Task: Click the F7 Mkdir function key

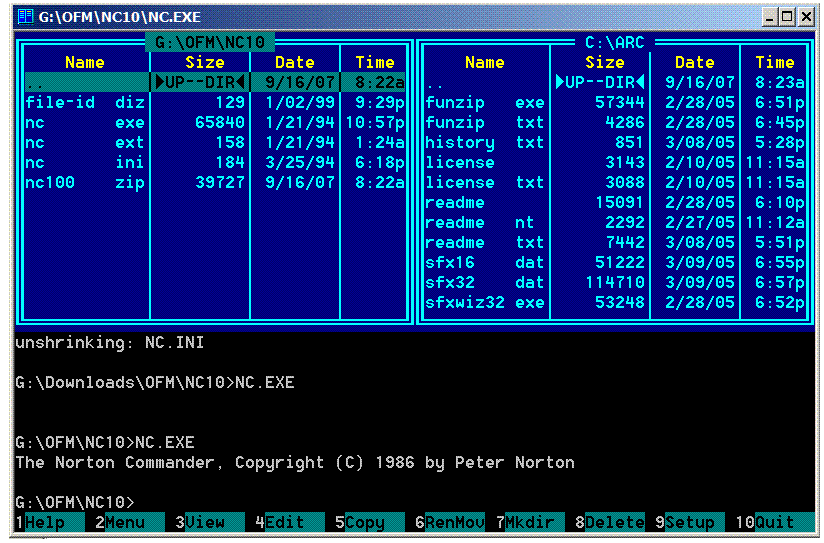Action: (530, 522)
